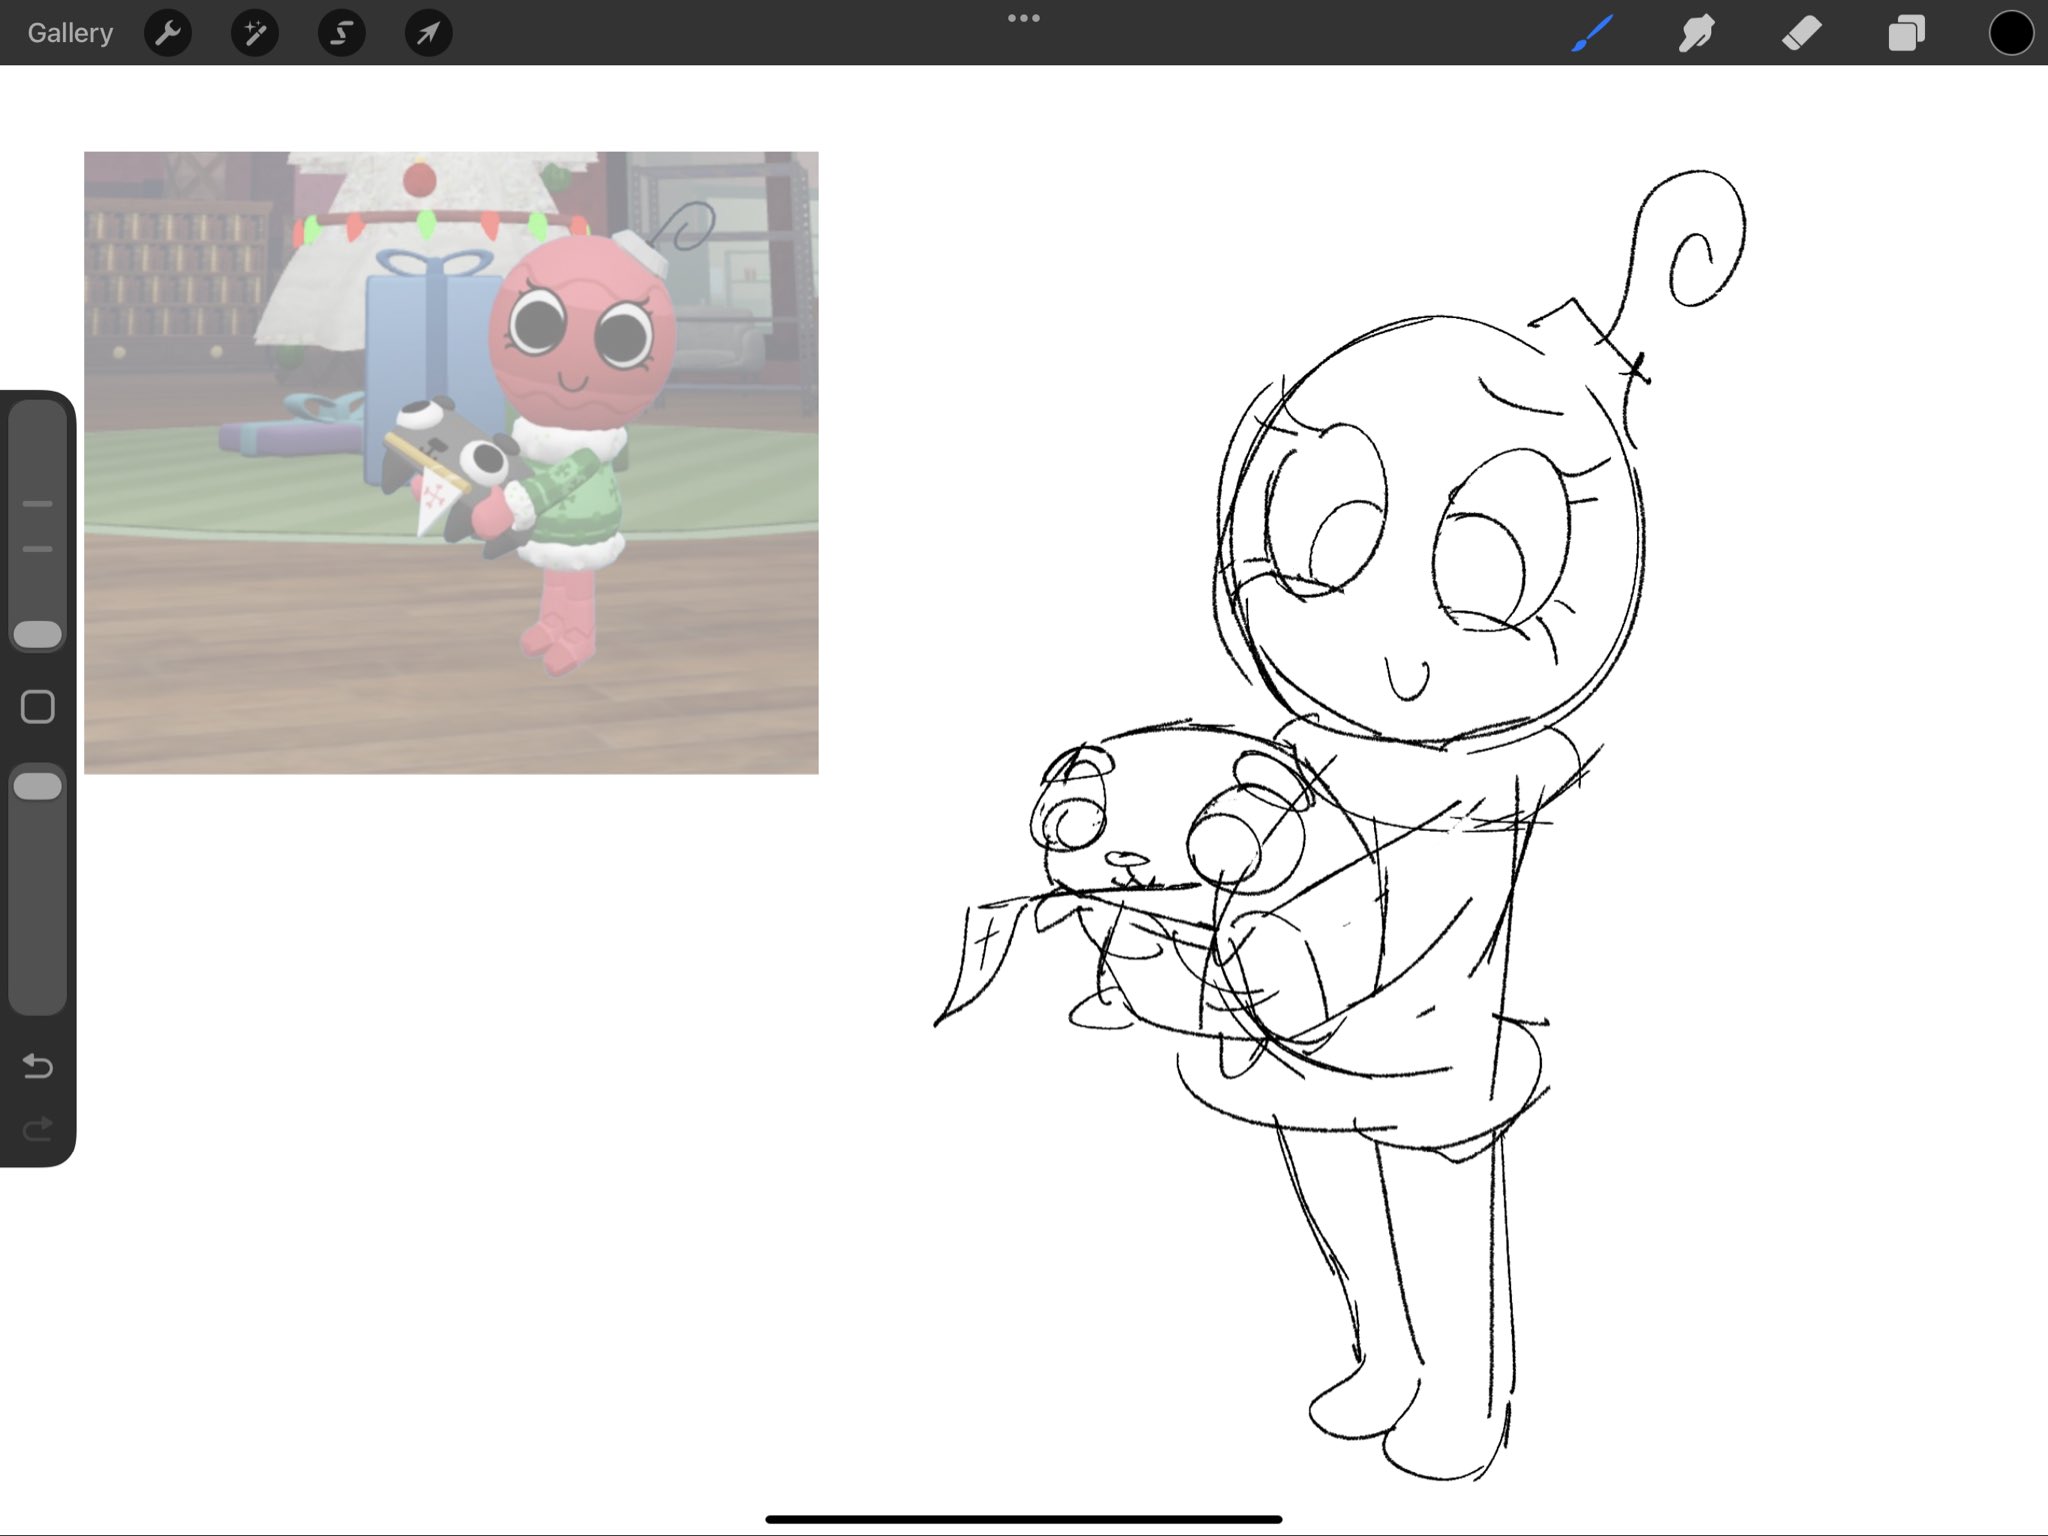Screen dimensions: 2048x1536
Task: Undo the last stroke
Action: tap(38, 1066)
